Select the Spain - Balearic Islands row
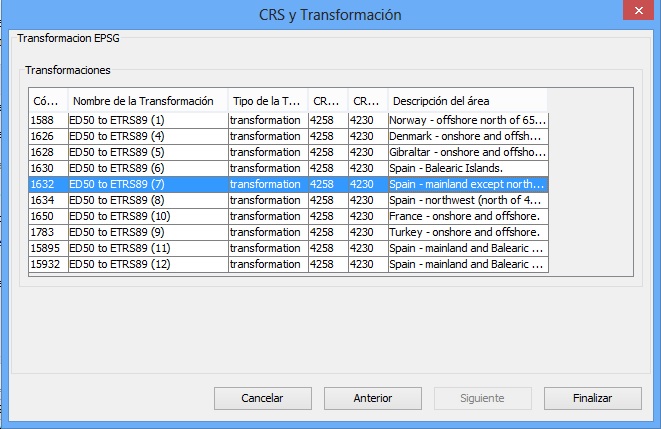The image size is (661, 429). coord(289,168)
